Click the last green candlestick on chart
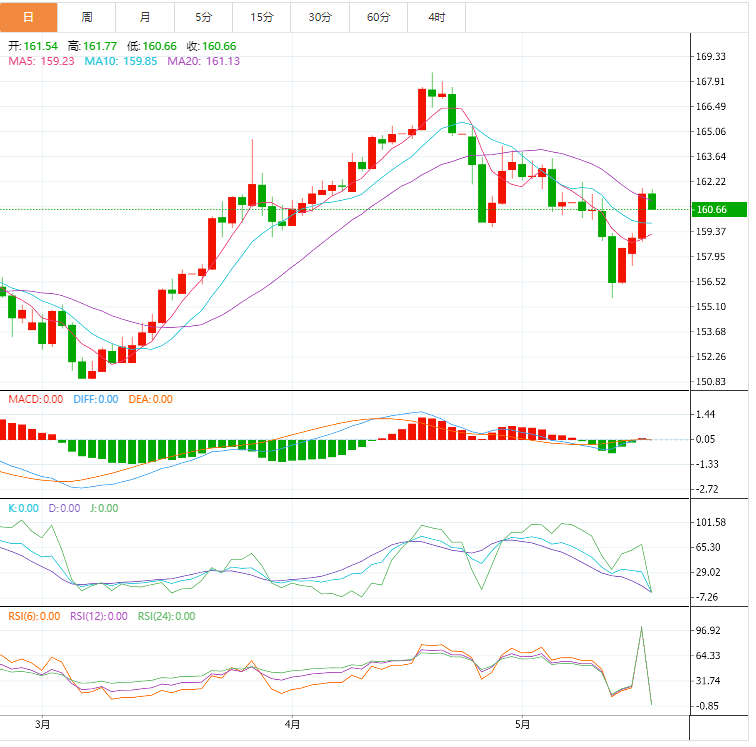Viewport: 756px width, 747px height. pyautogui.click(x=652, y=200)
